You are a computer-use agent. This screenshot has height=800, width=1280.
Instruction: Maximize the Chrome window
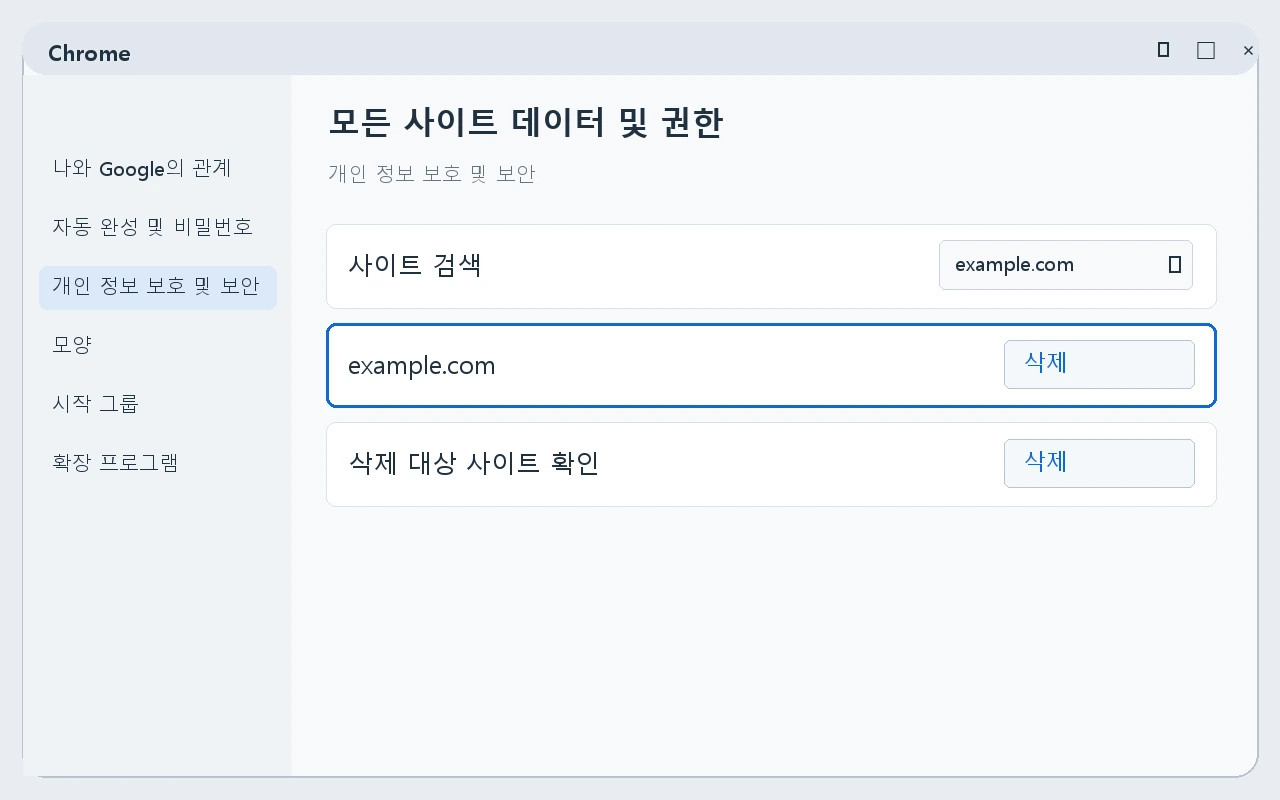[x=1206, y=50]
